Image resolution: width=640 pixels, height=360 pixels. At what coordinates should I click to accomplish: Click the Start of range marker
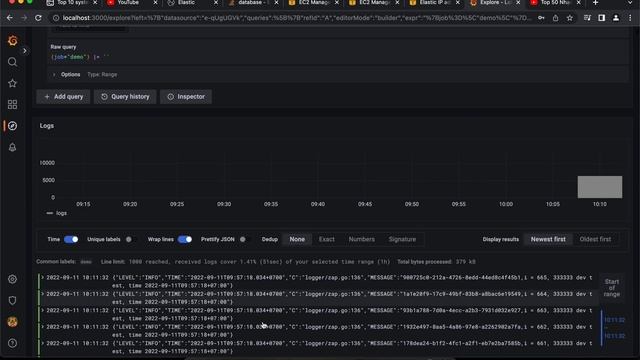pos(611,288)
